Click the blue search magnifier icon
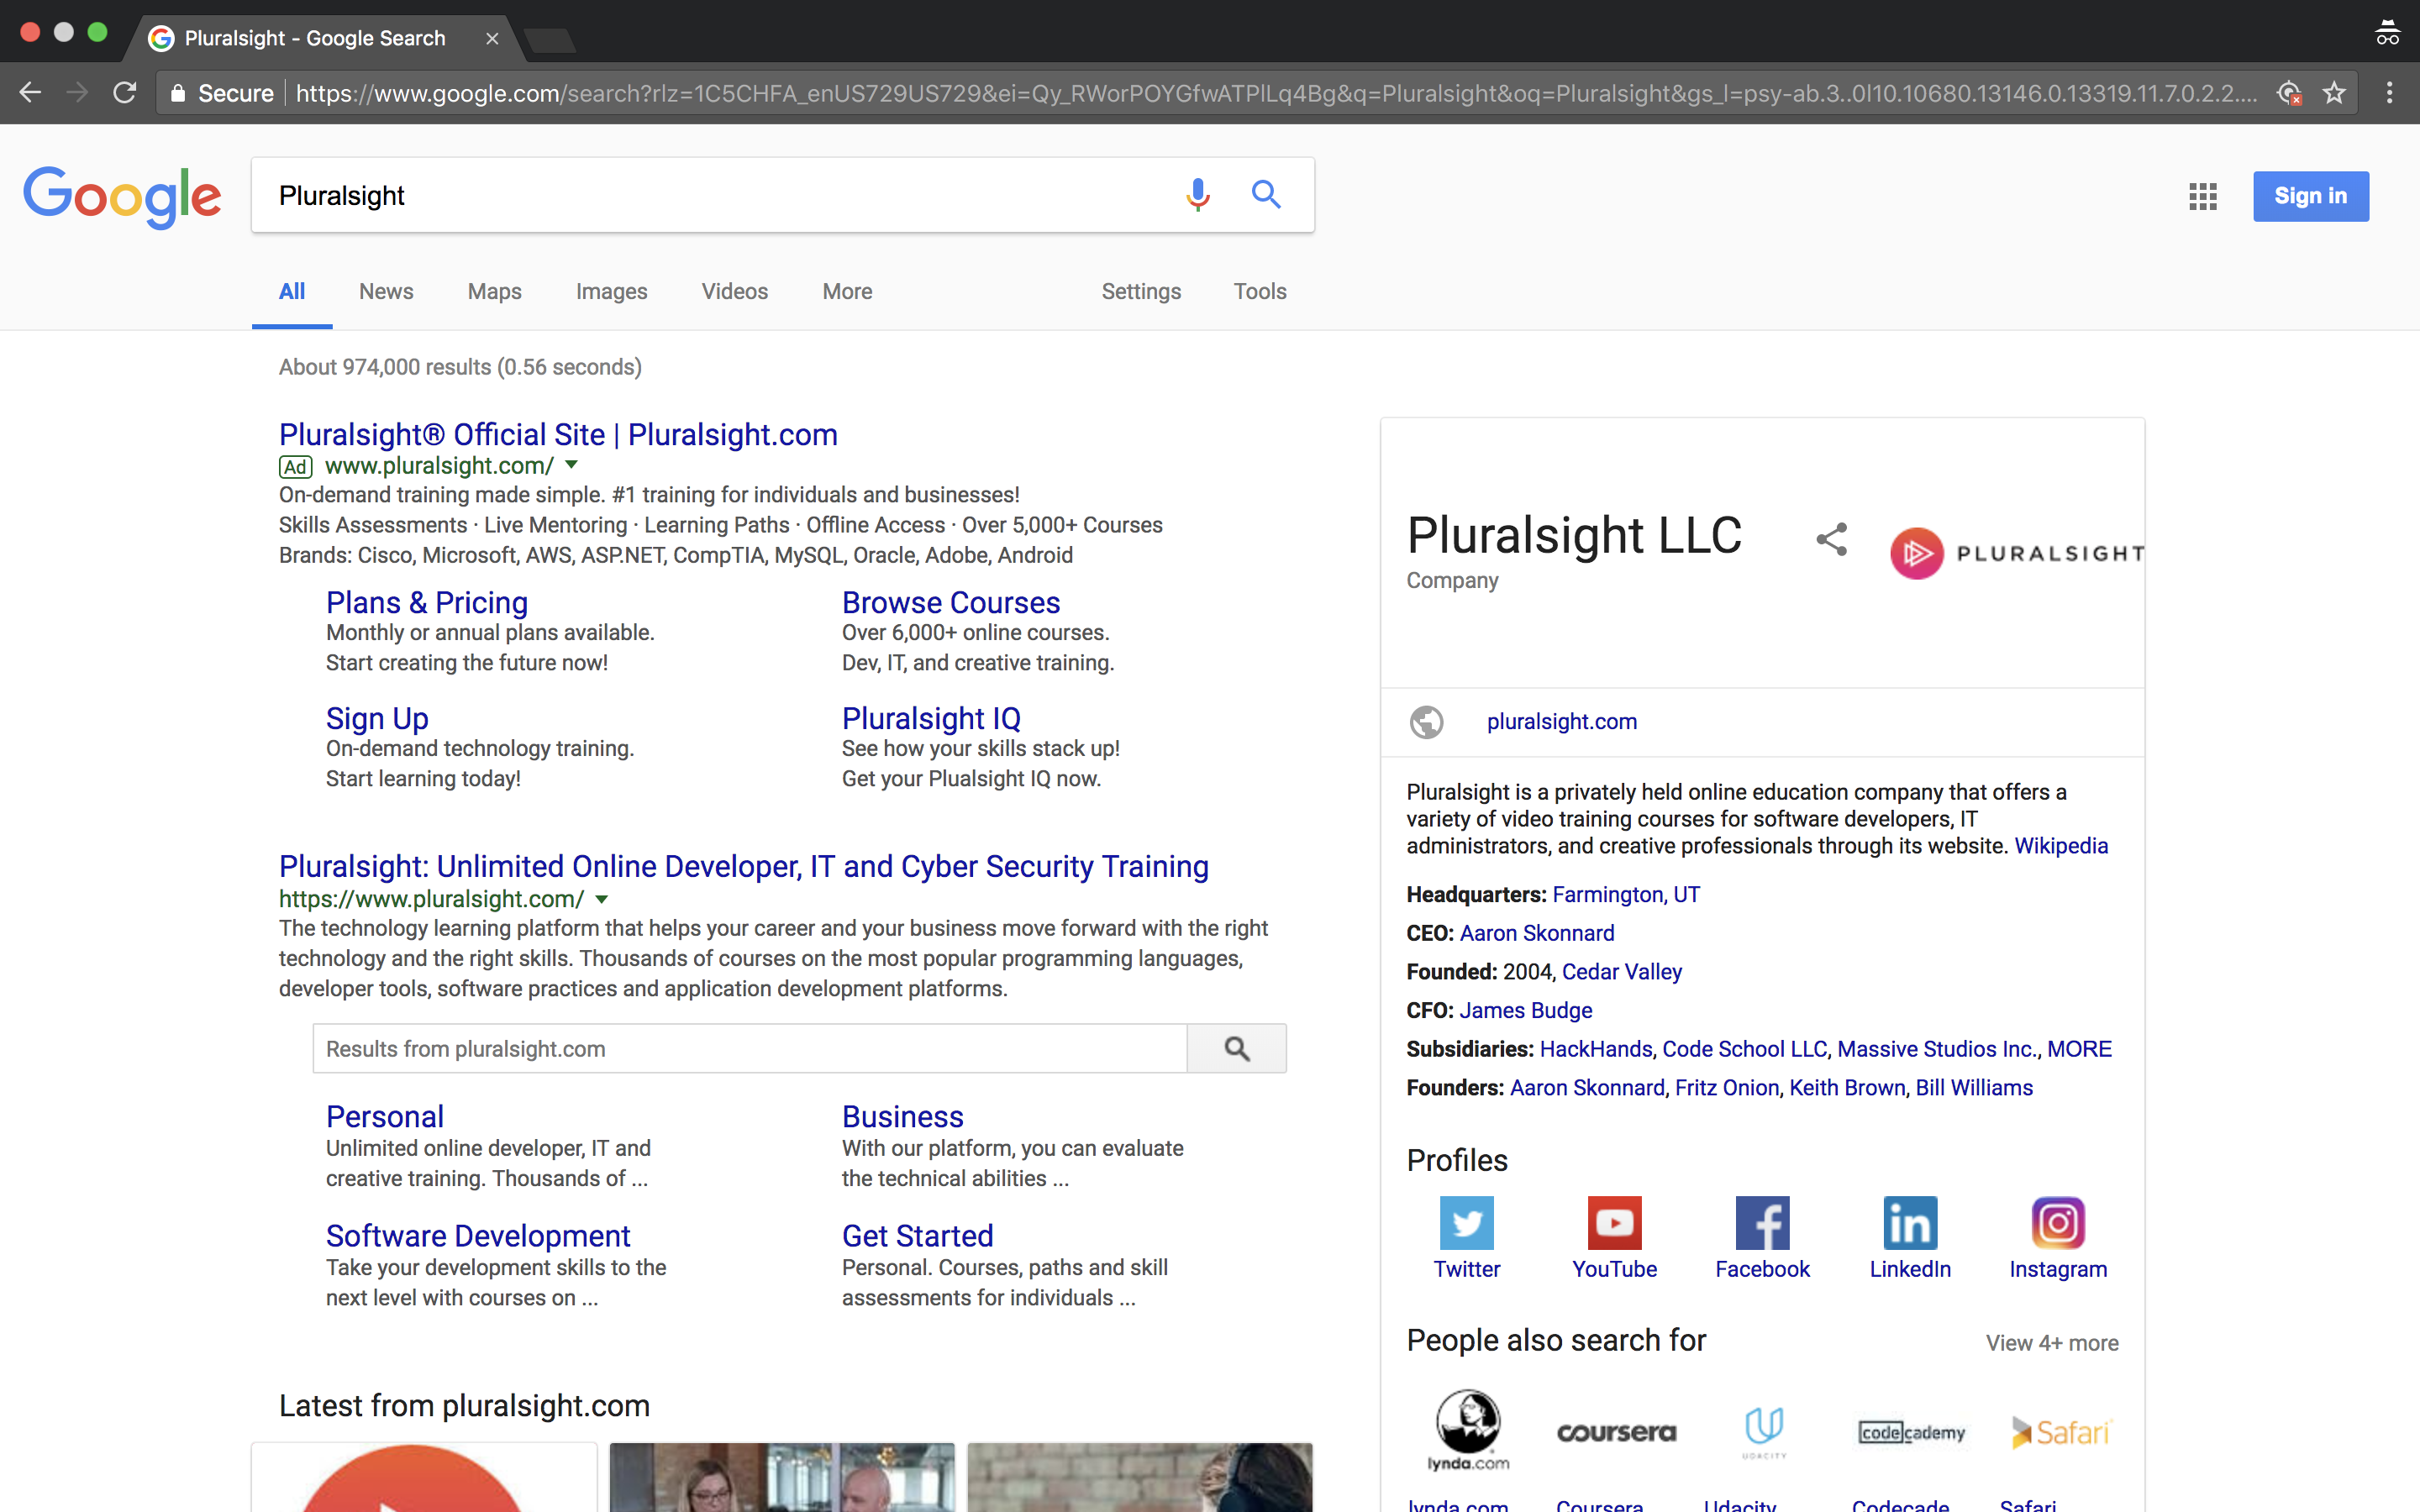This screenshot has height=1512, width=2420. [1266, 194]
